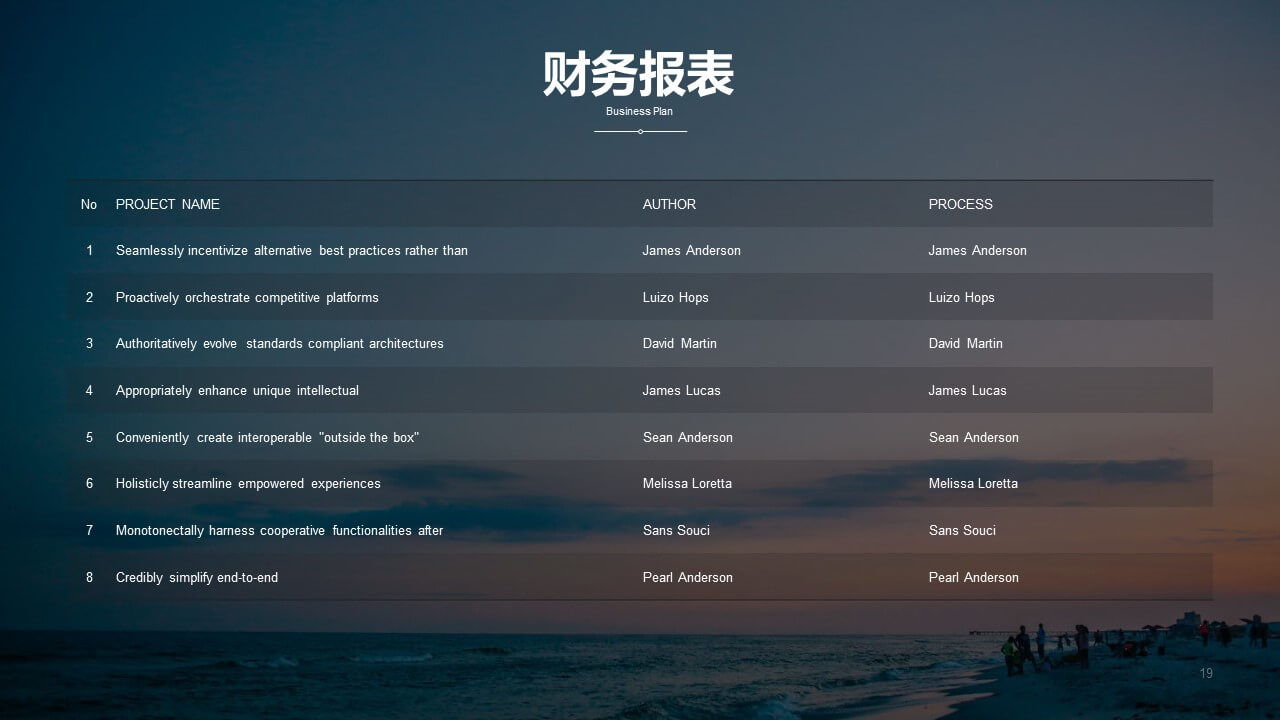
Task: Click the 'No' column header
Action: coord(89,204)
